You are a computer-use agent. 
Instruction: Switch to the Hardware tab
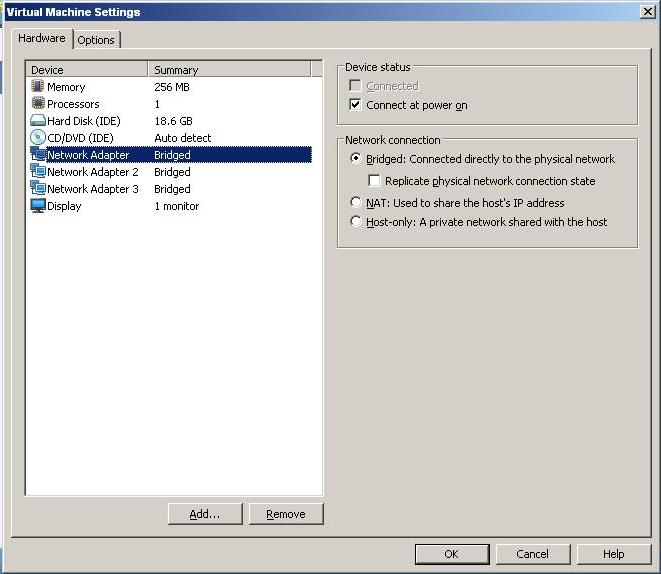(42, 38)
